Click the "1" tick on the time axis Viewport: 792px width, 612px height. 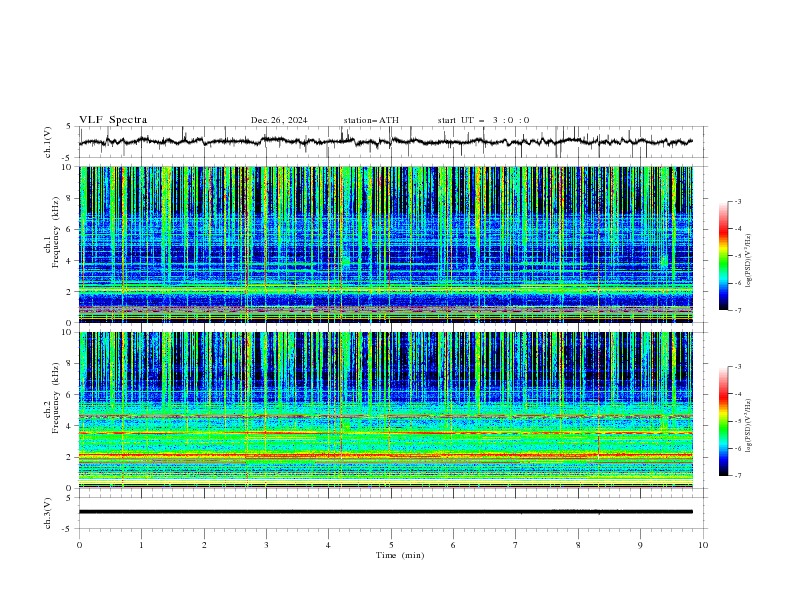[141, 545]
